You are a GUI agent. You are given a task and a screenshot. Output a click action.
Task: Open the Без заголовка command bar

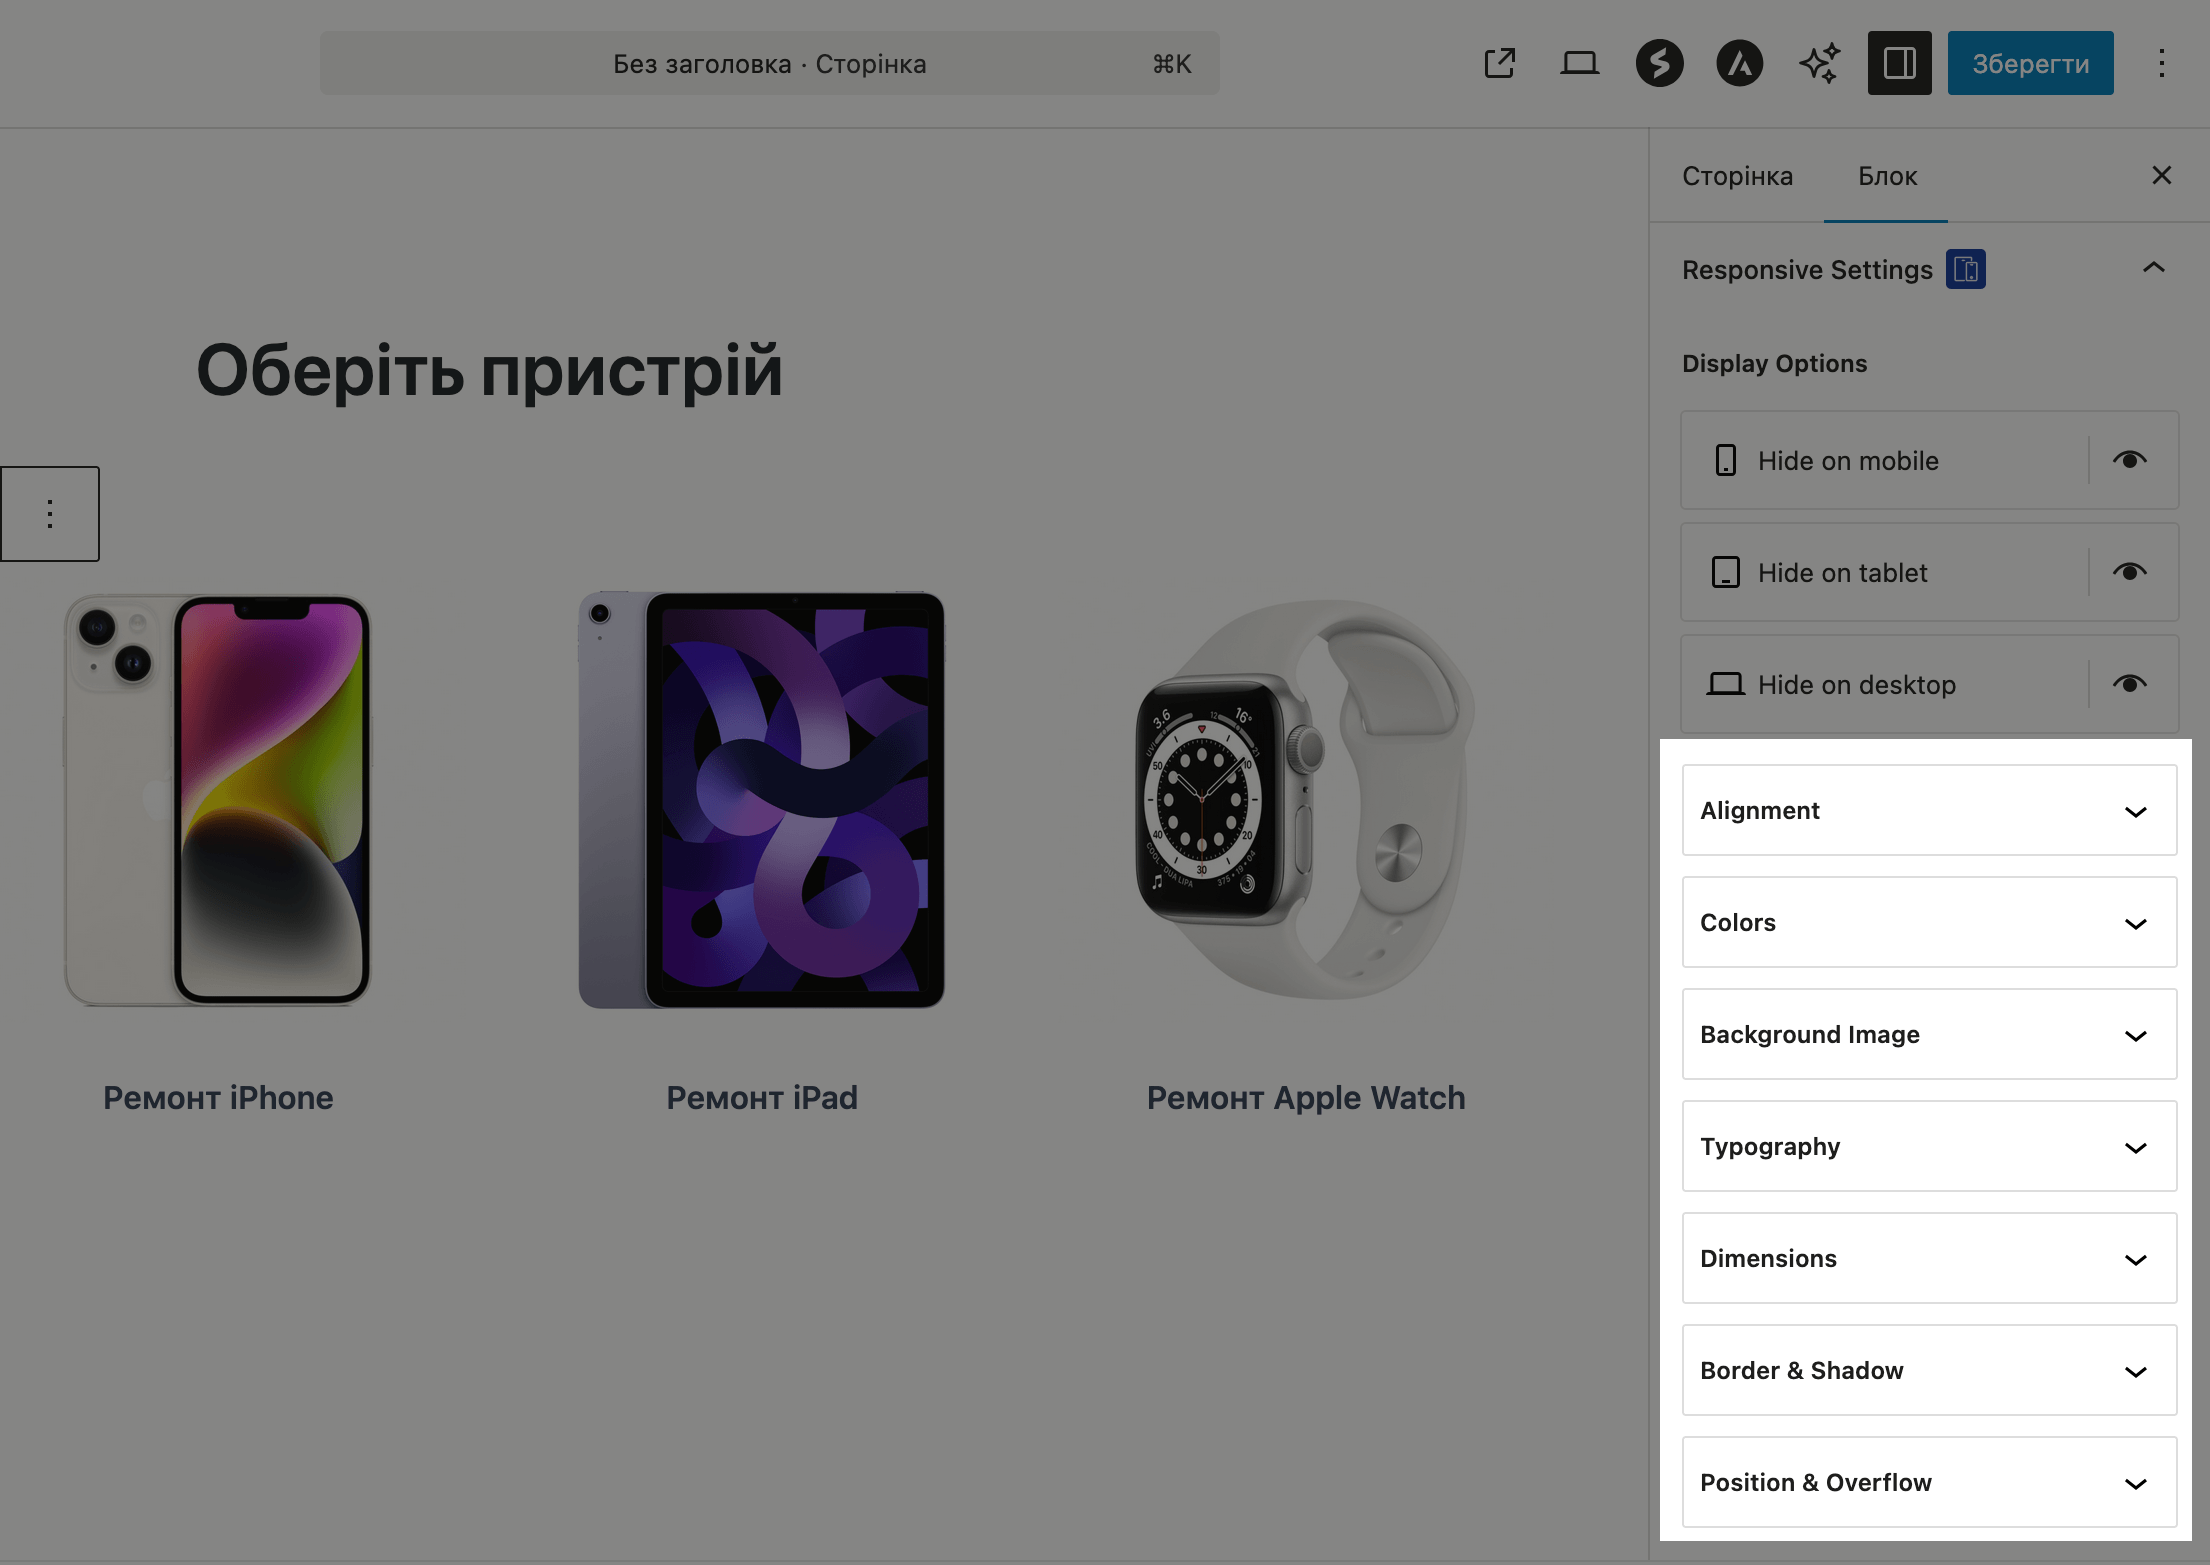pyautogui.click(x=769, y=63)
